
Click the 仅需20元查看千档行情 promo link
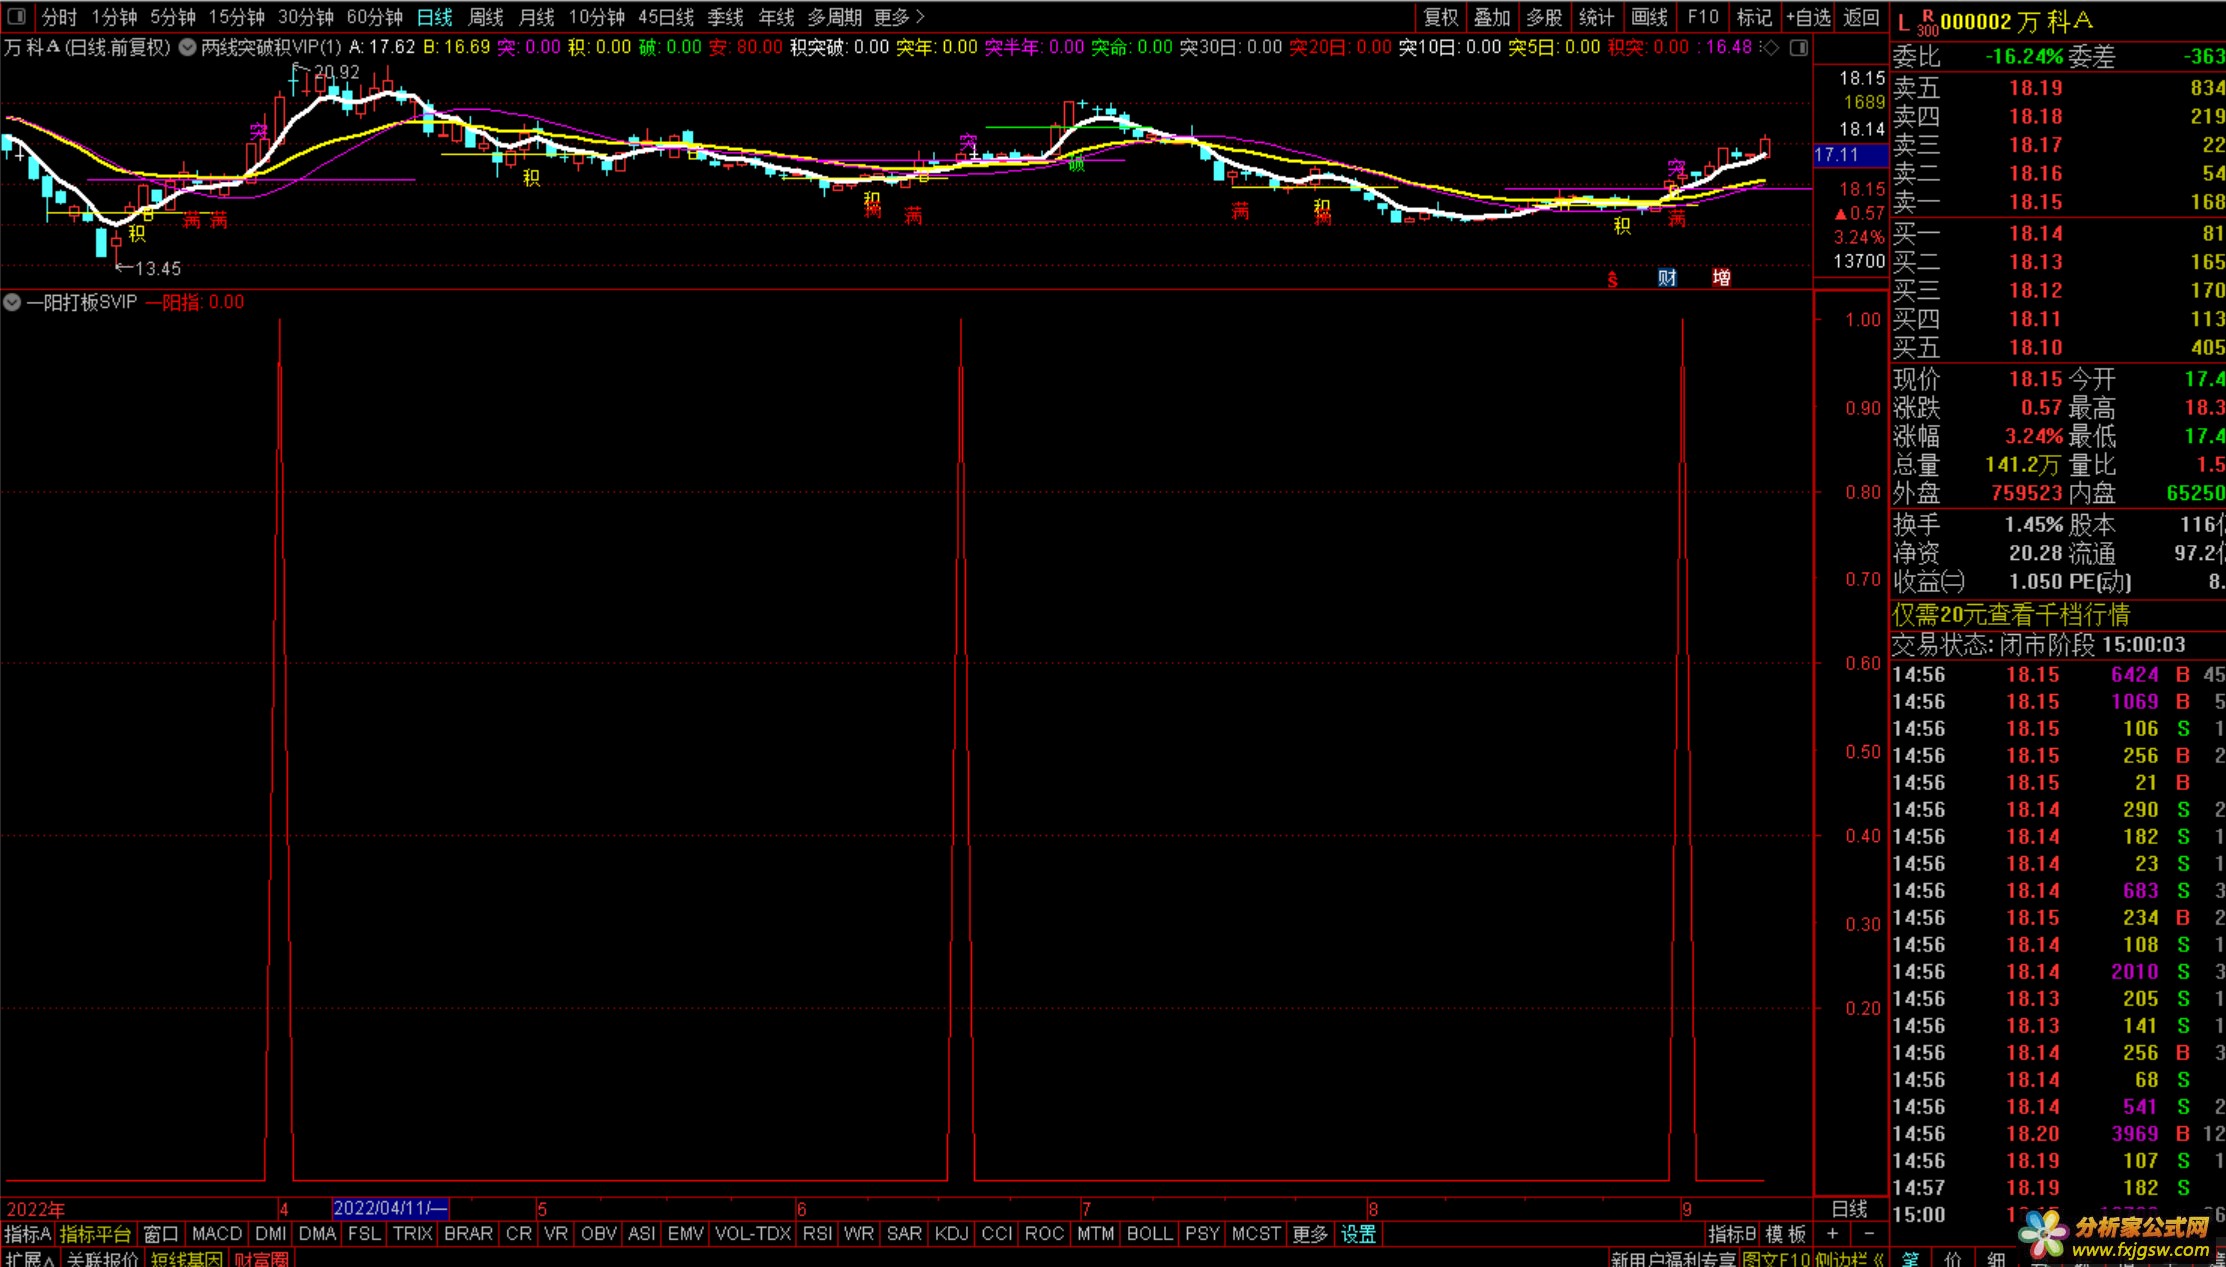pyautogui.click(x=2011, y=614)
